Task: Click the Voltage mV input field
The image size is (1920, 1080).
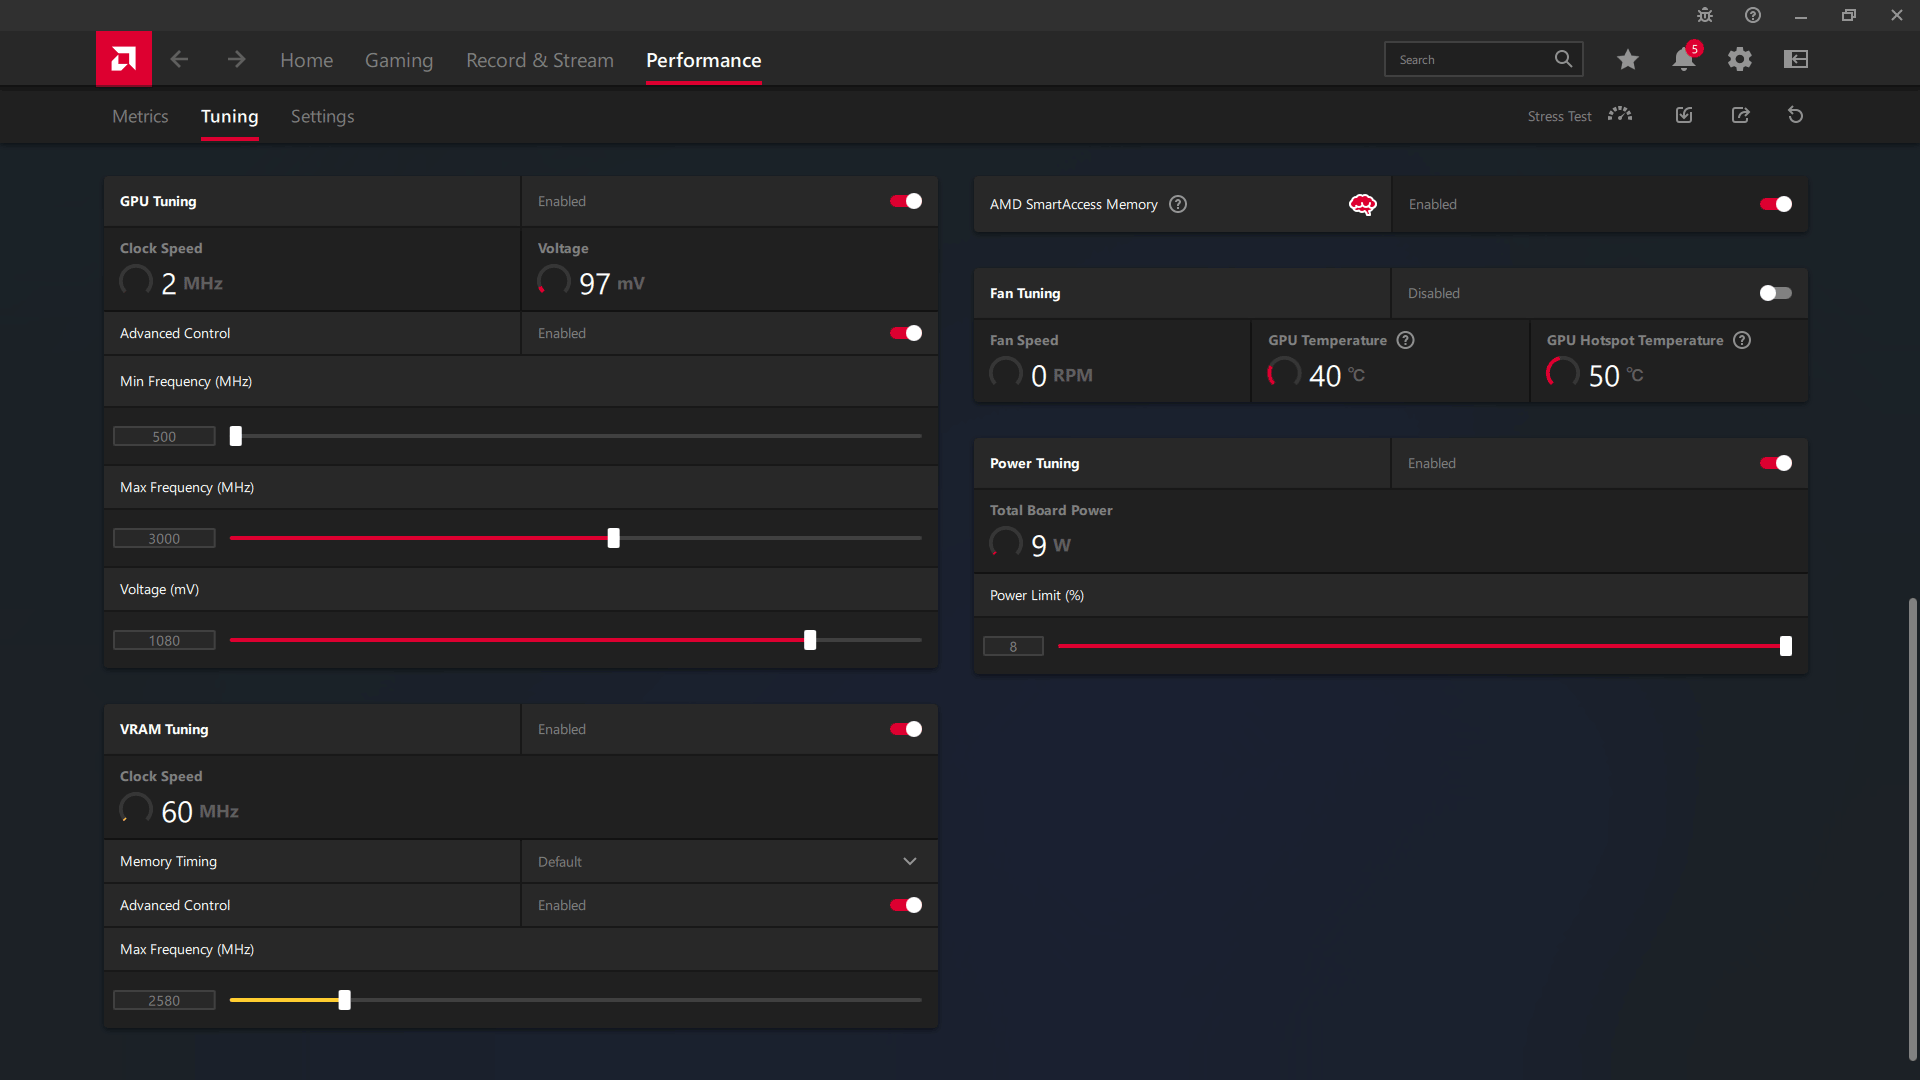Action: point(165,640)
